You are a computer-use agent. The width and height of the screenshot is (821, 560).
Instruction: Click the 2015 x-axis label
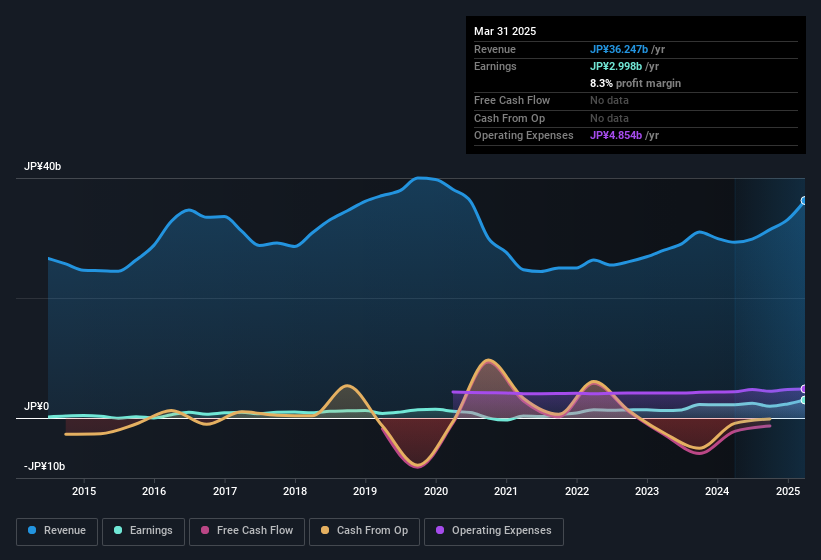[84, 491]
